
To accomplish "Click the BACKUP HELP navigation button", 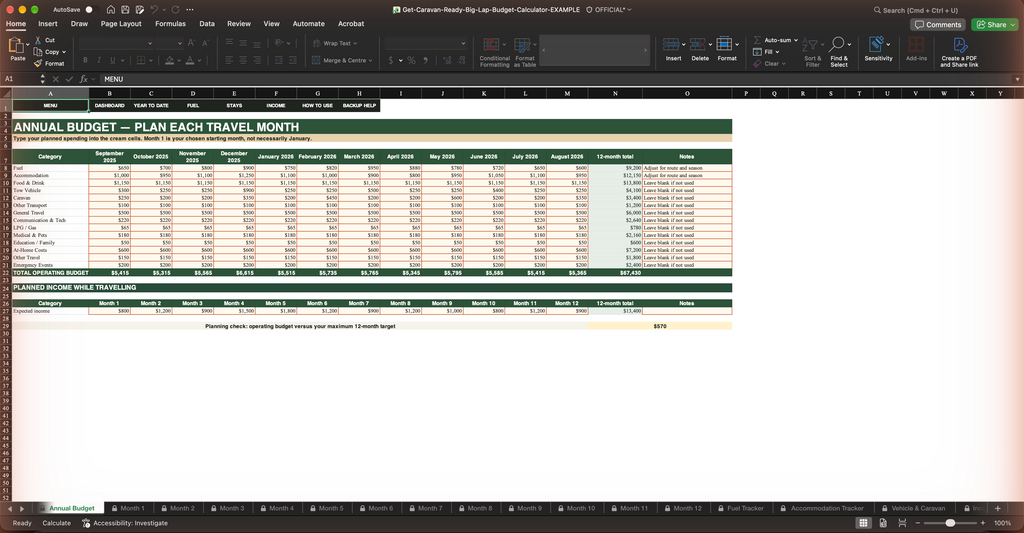I will click(359, 105).
